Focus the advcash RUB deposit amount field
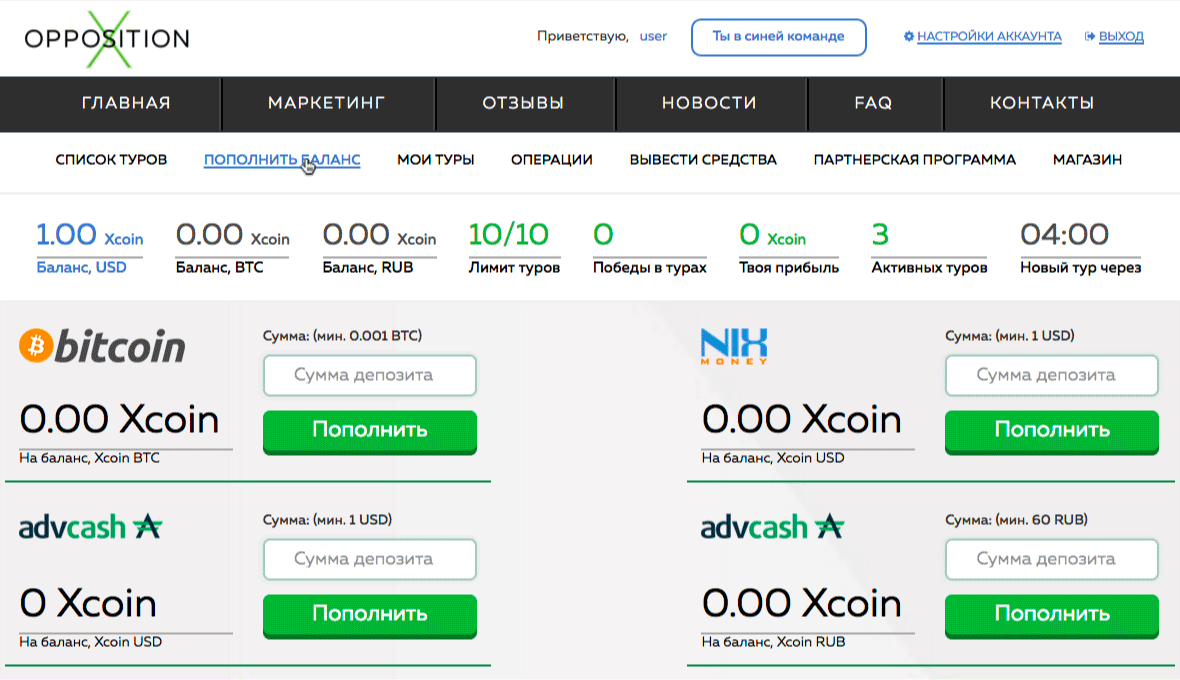Screen dimensions: 1180x680 1051,559
